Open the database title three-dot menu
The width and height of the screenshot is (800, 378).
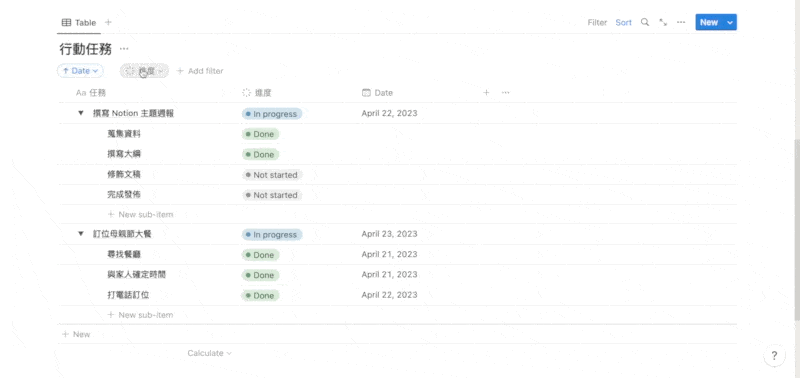(x=124, y=49)
